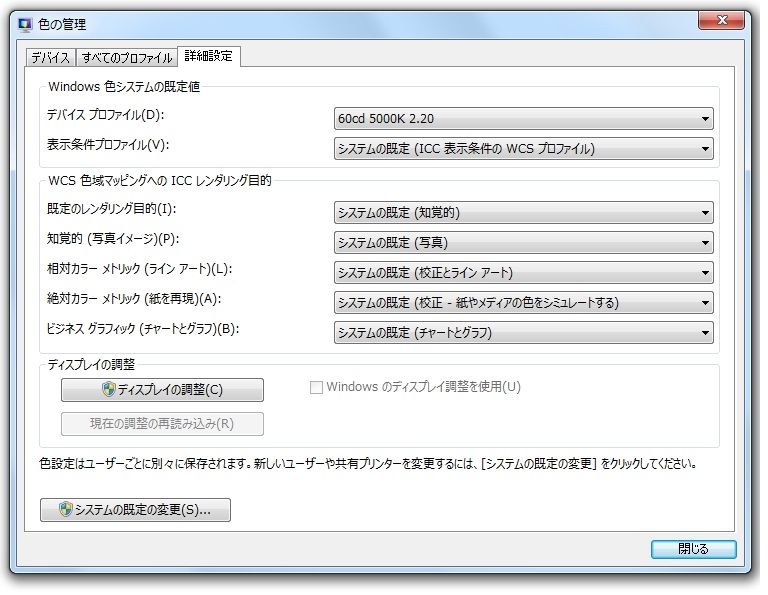Click the 表示条件プロファイル(V): label
The height and width of the screenshot is (595, 768).
tap(108, 145)
